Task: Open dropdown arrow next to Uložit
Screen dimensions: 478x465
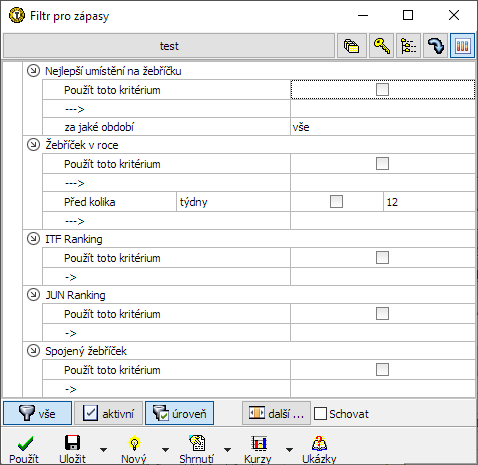Action: (x=104, y=450)
